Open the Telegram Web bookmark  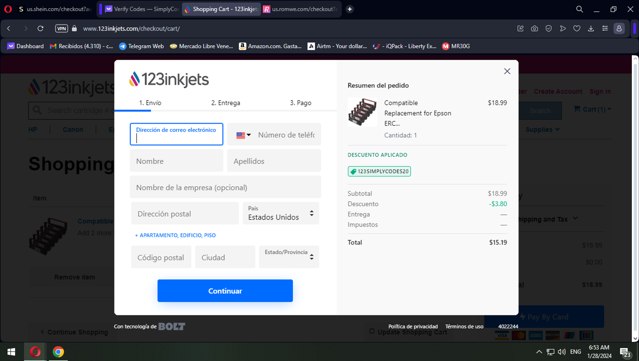pyautogui.click(x=141, y=46)
